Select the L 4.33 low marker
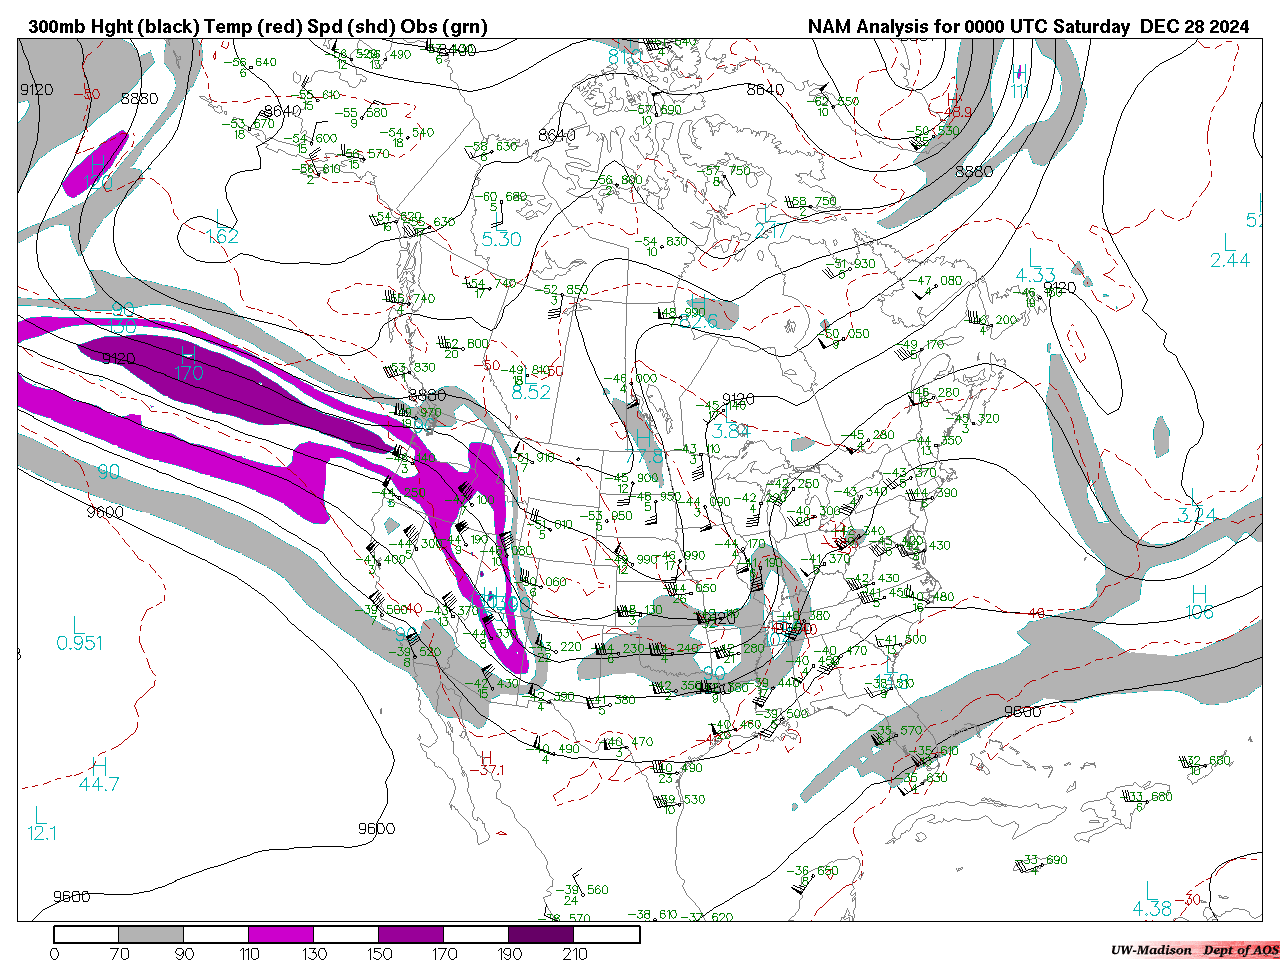Screen dimensions: 1280x960 [1035, 266]
